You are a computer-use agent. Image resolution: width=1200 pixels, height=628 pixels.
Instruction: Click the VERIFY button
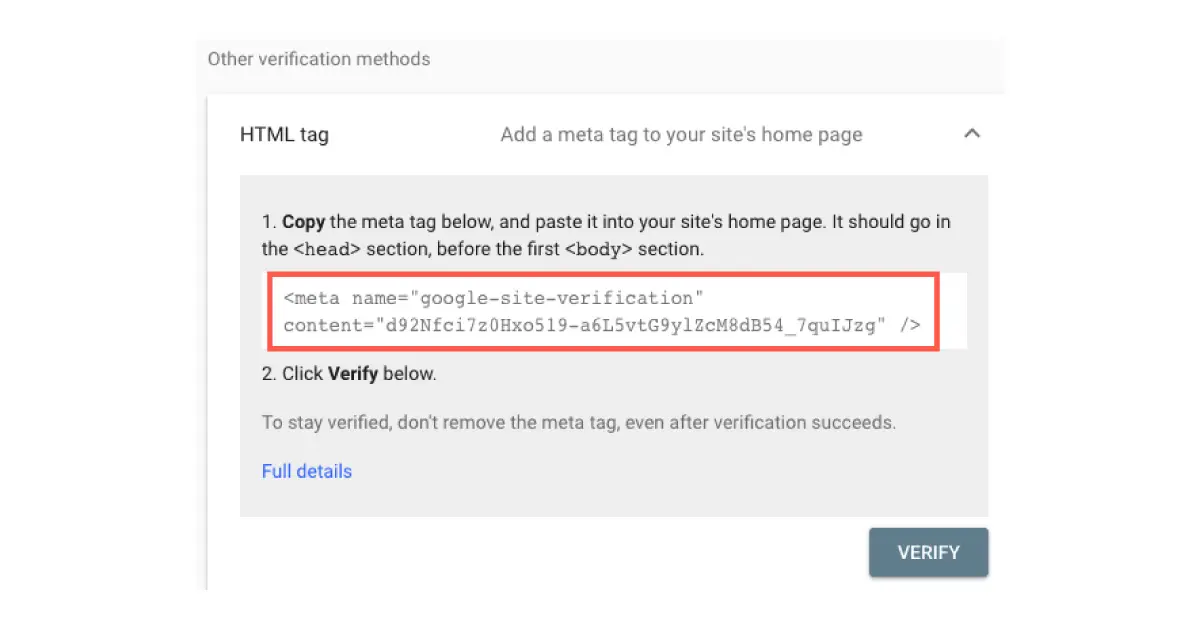(x=928, y=552)
